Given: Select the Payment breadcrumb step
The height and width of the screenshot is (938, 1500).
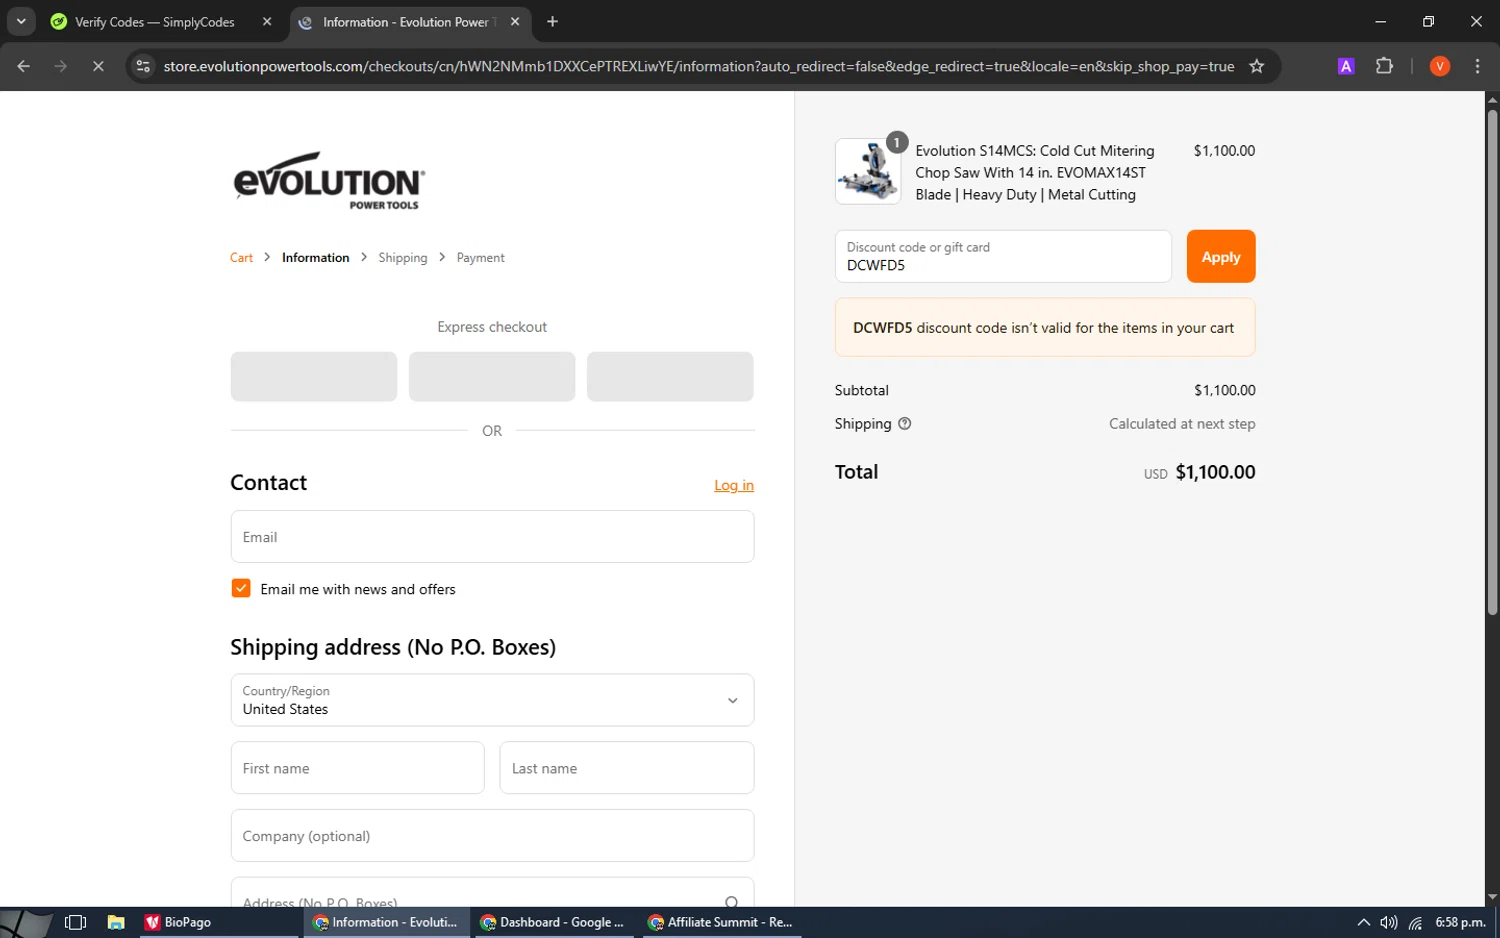Looking at the screenshot, I should click(x=481, y=258).
